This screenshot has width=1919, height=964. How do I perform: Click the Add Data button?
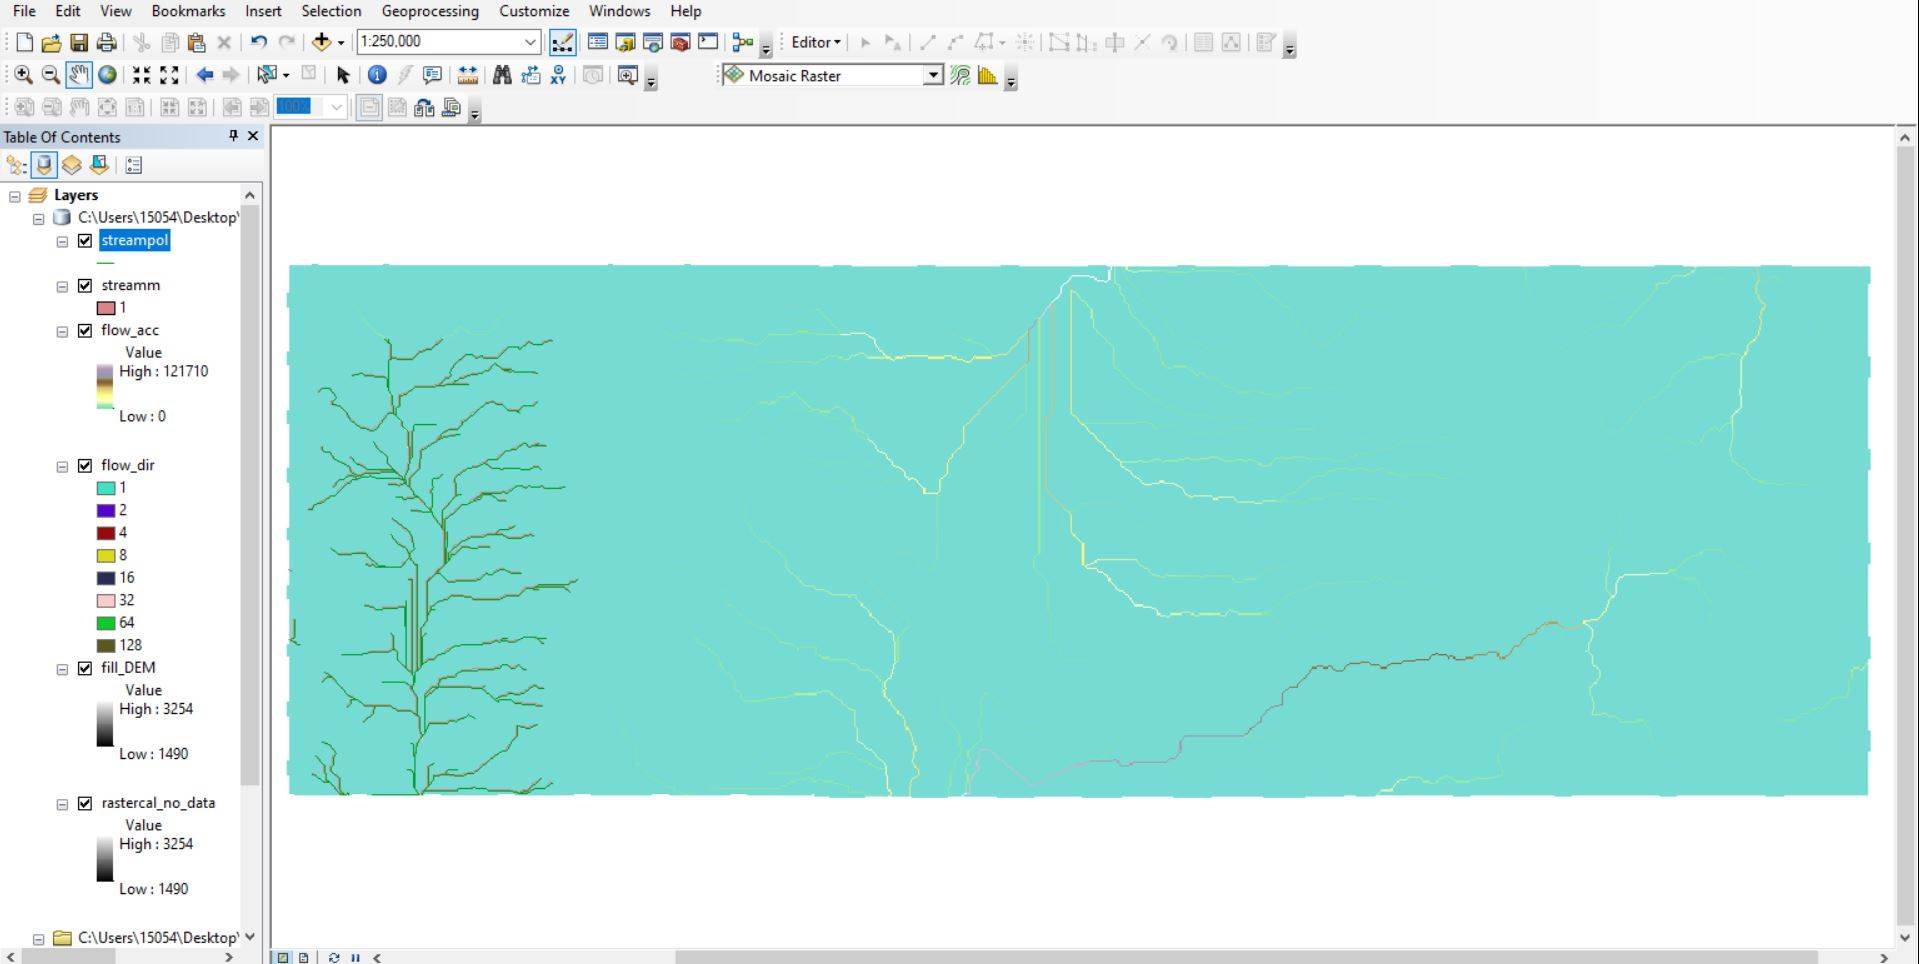click(x=321, y=42)
